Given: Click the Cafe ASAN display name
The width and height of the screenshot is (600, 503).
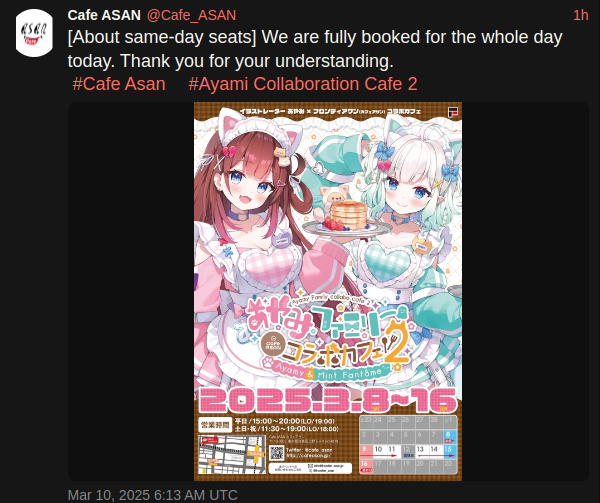Looking at the screenshot, I should [104, 15].
